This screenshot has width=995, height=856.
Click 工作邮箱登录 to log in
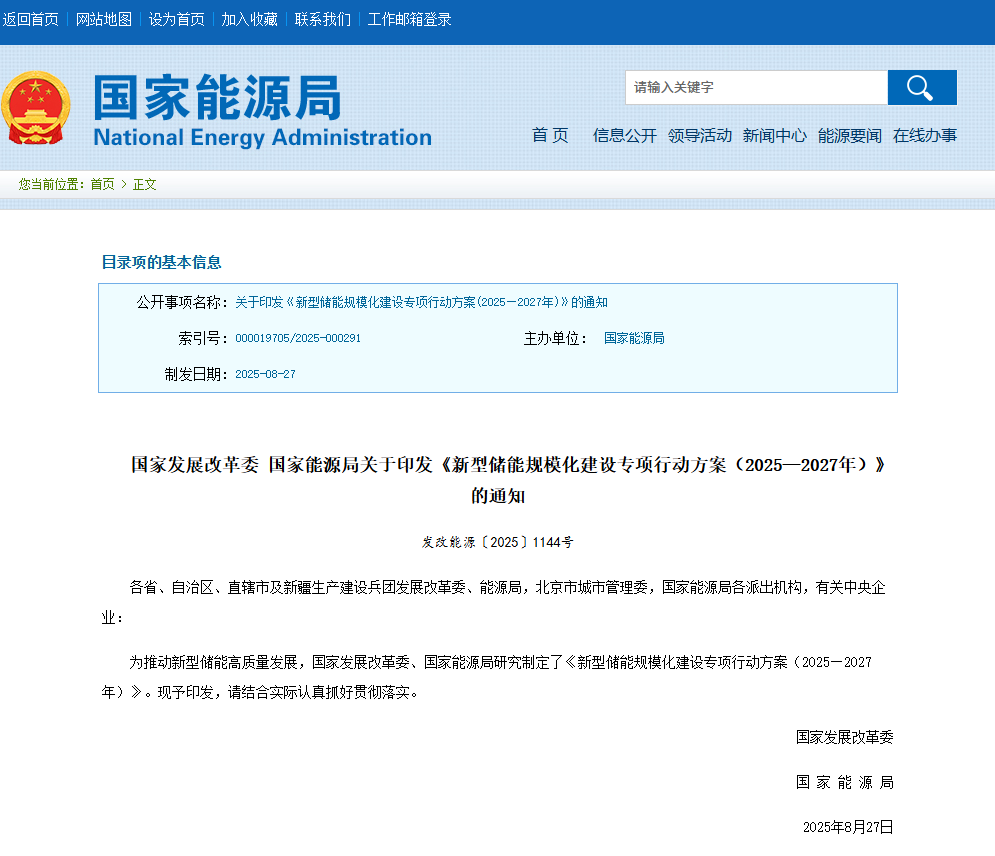pyautogui.click(x=410, y=18)
